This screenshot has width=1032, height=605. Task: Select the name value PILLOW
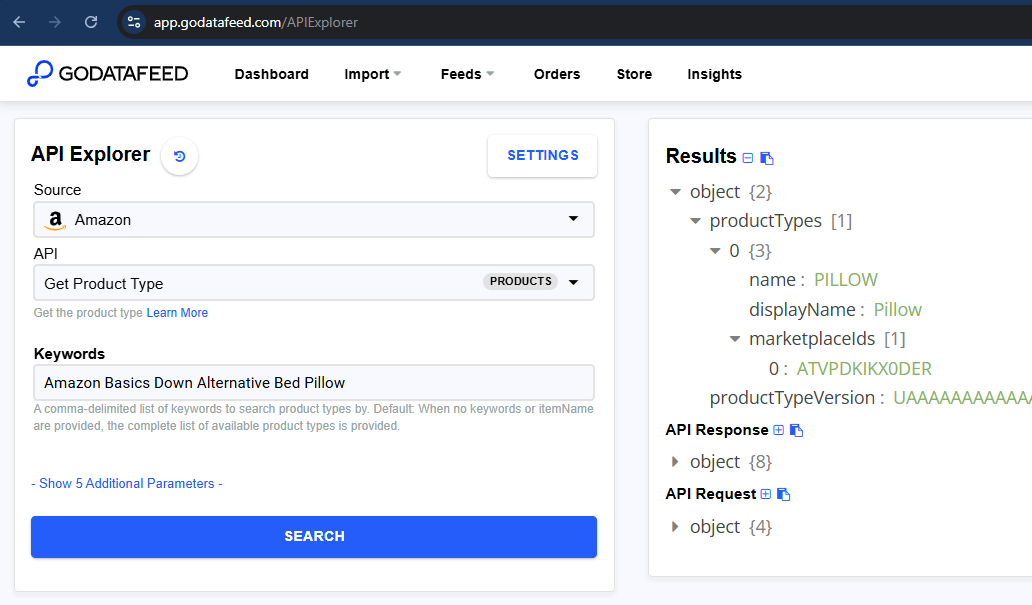pos(846,280)
